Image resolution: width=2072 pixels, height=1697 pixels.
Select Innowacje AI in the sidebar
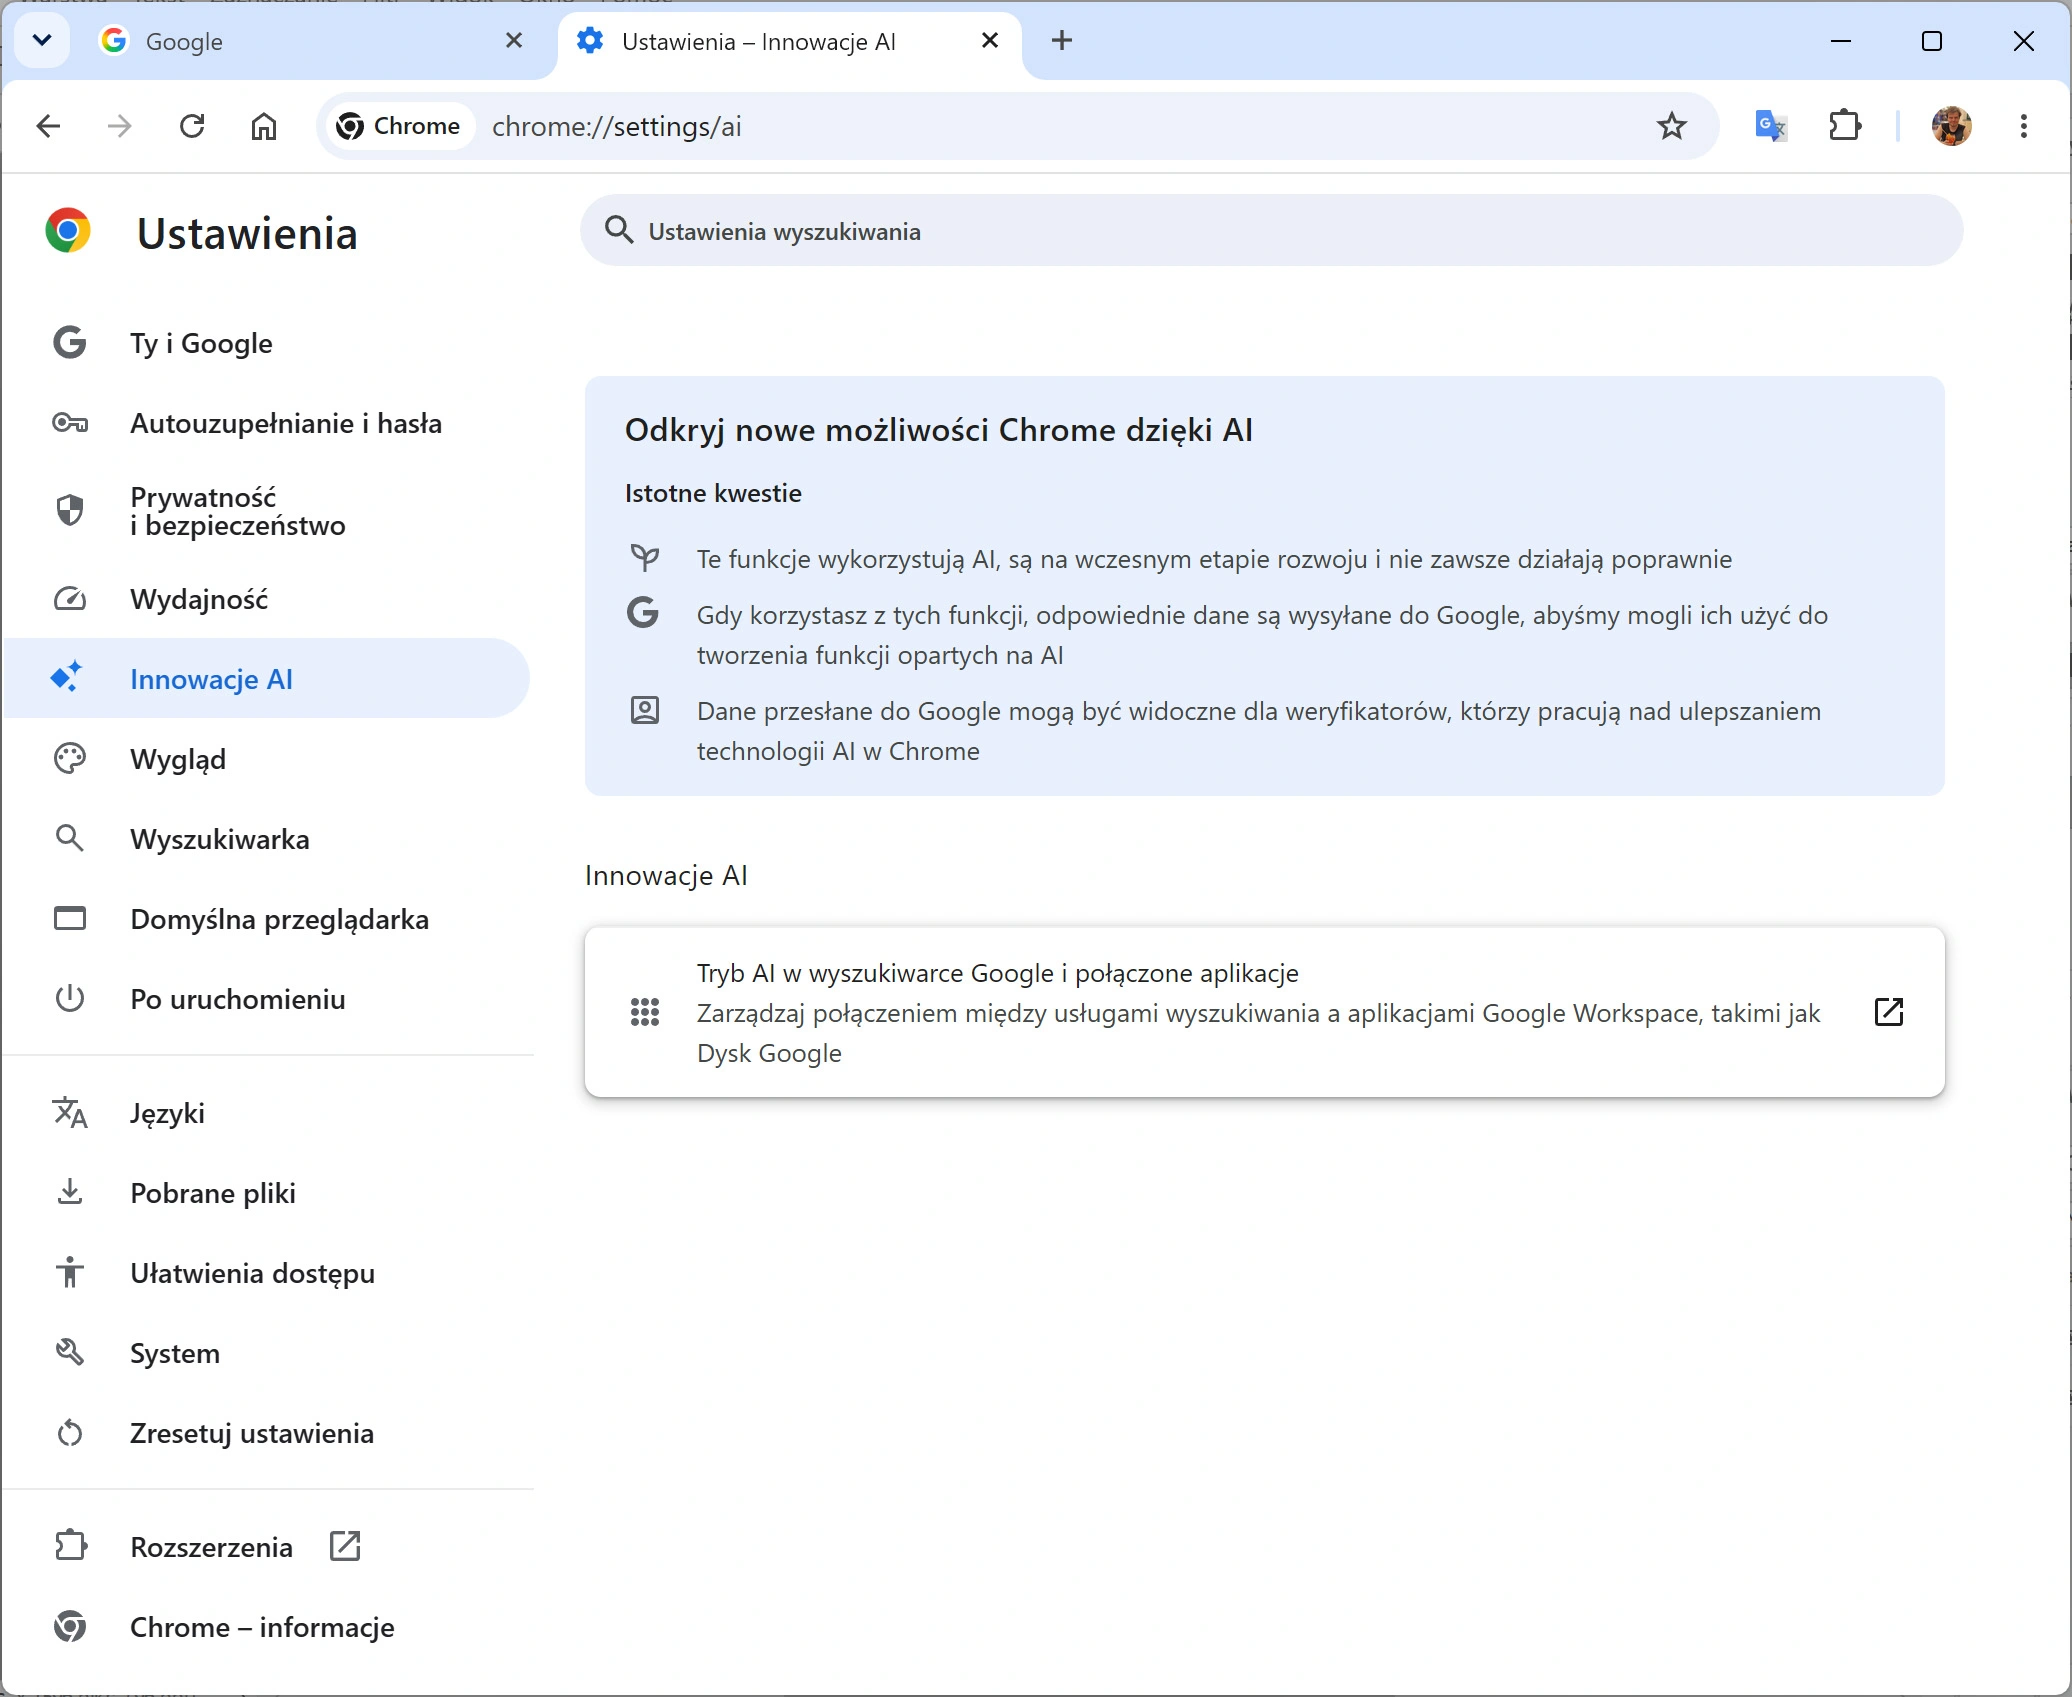tap(267, 679)
